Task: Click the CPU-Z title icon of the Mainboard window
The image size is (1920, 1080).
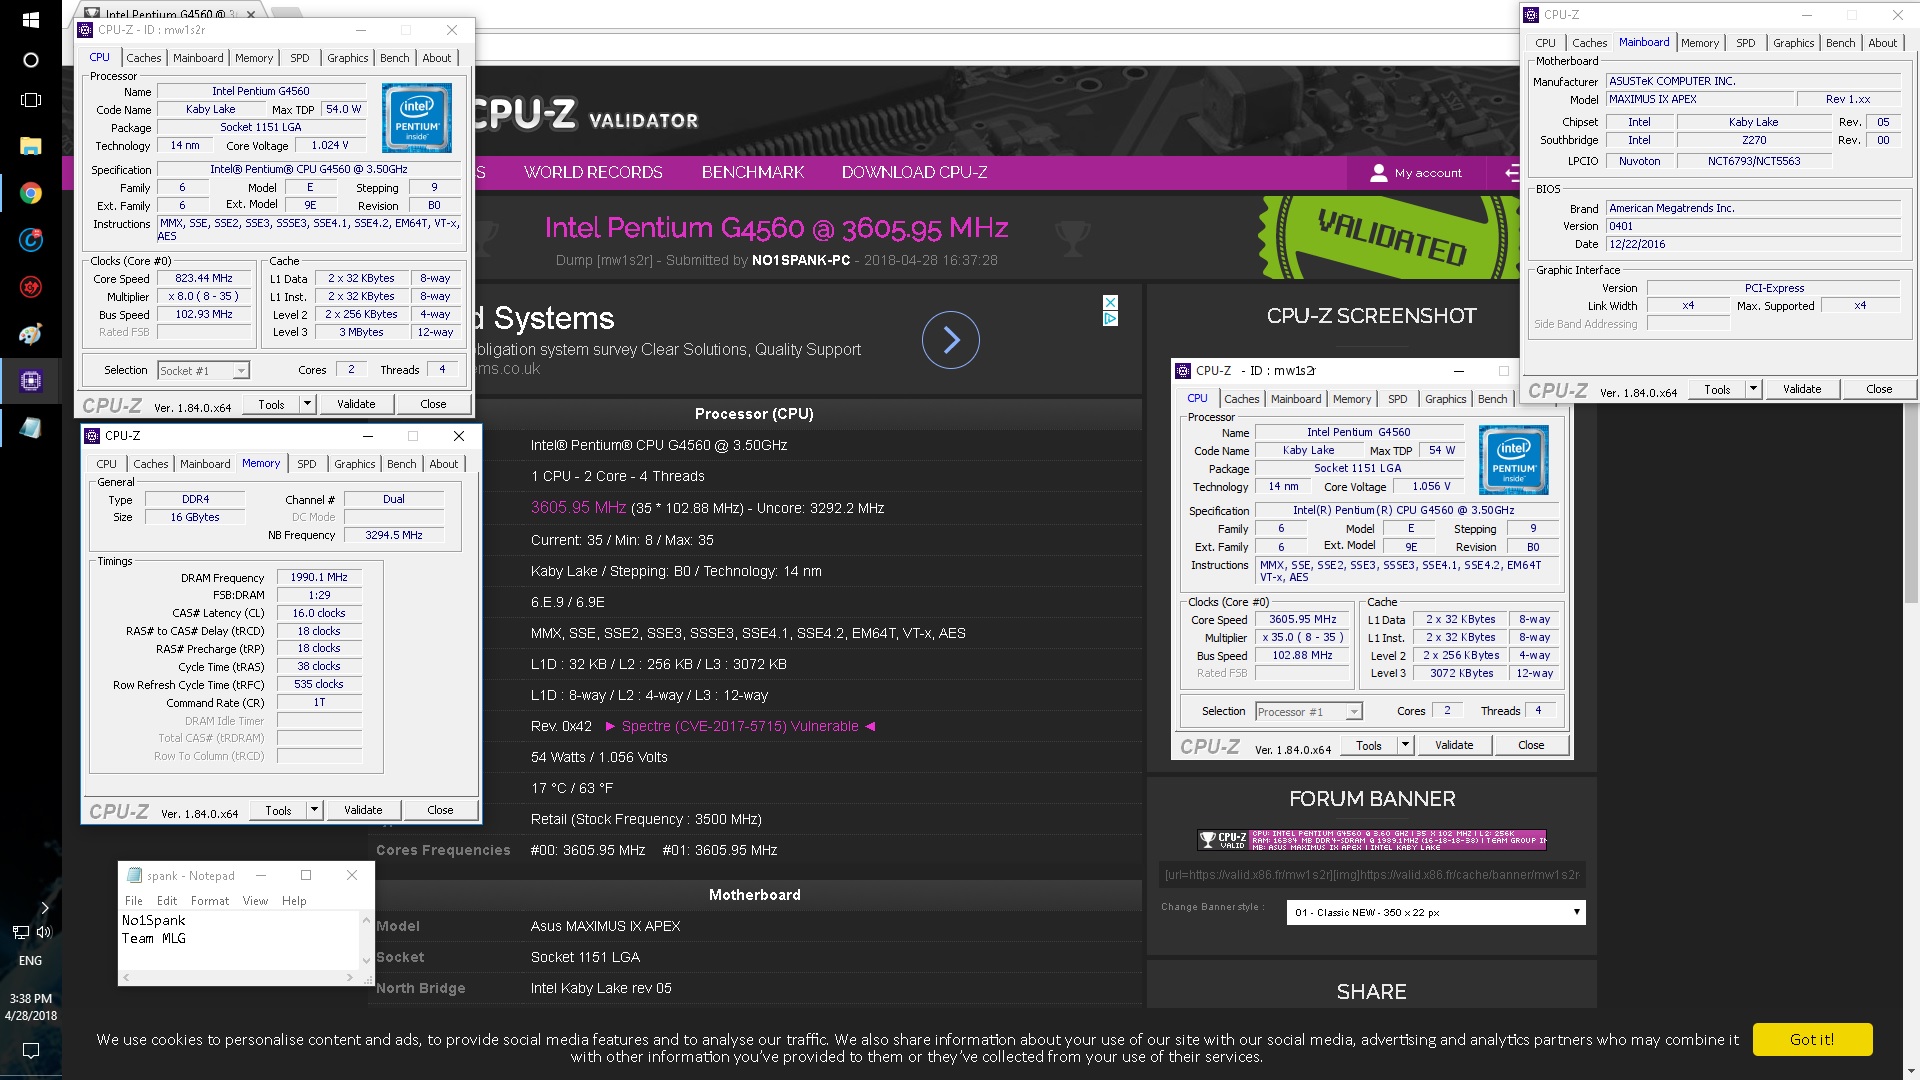Action: pyautogui.click(x=1531, y=15)
